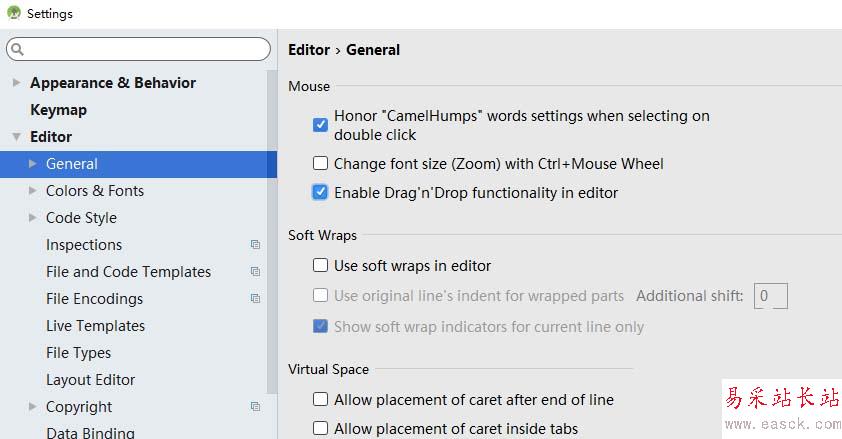Check Allow placement of caret after end of line
This screenshot has width=842, height=439.
321,399
